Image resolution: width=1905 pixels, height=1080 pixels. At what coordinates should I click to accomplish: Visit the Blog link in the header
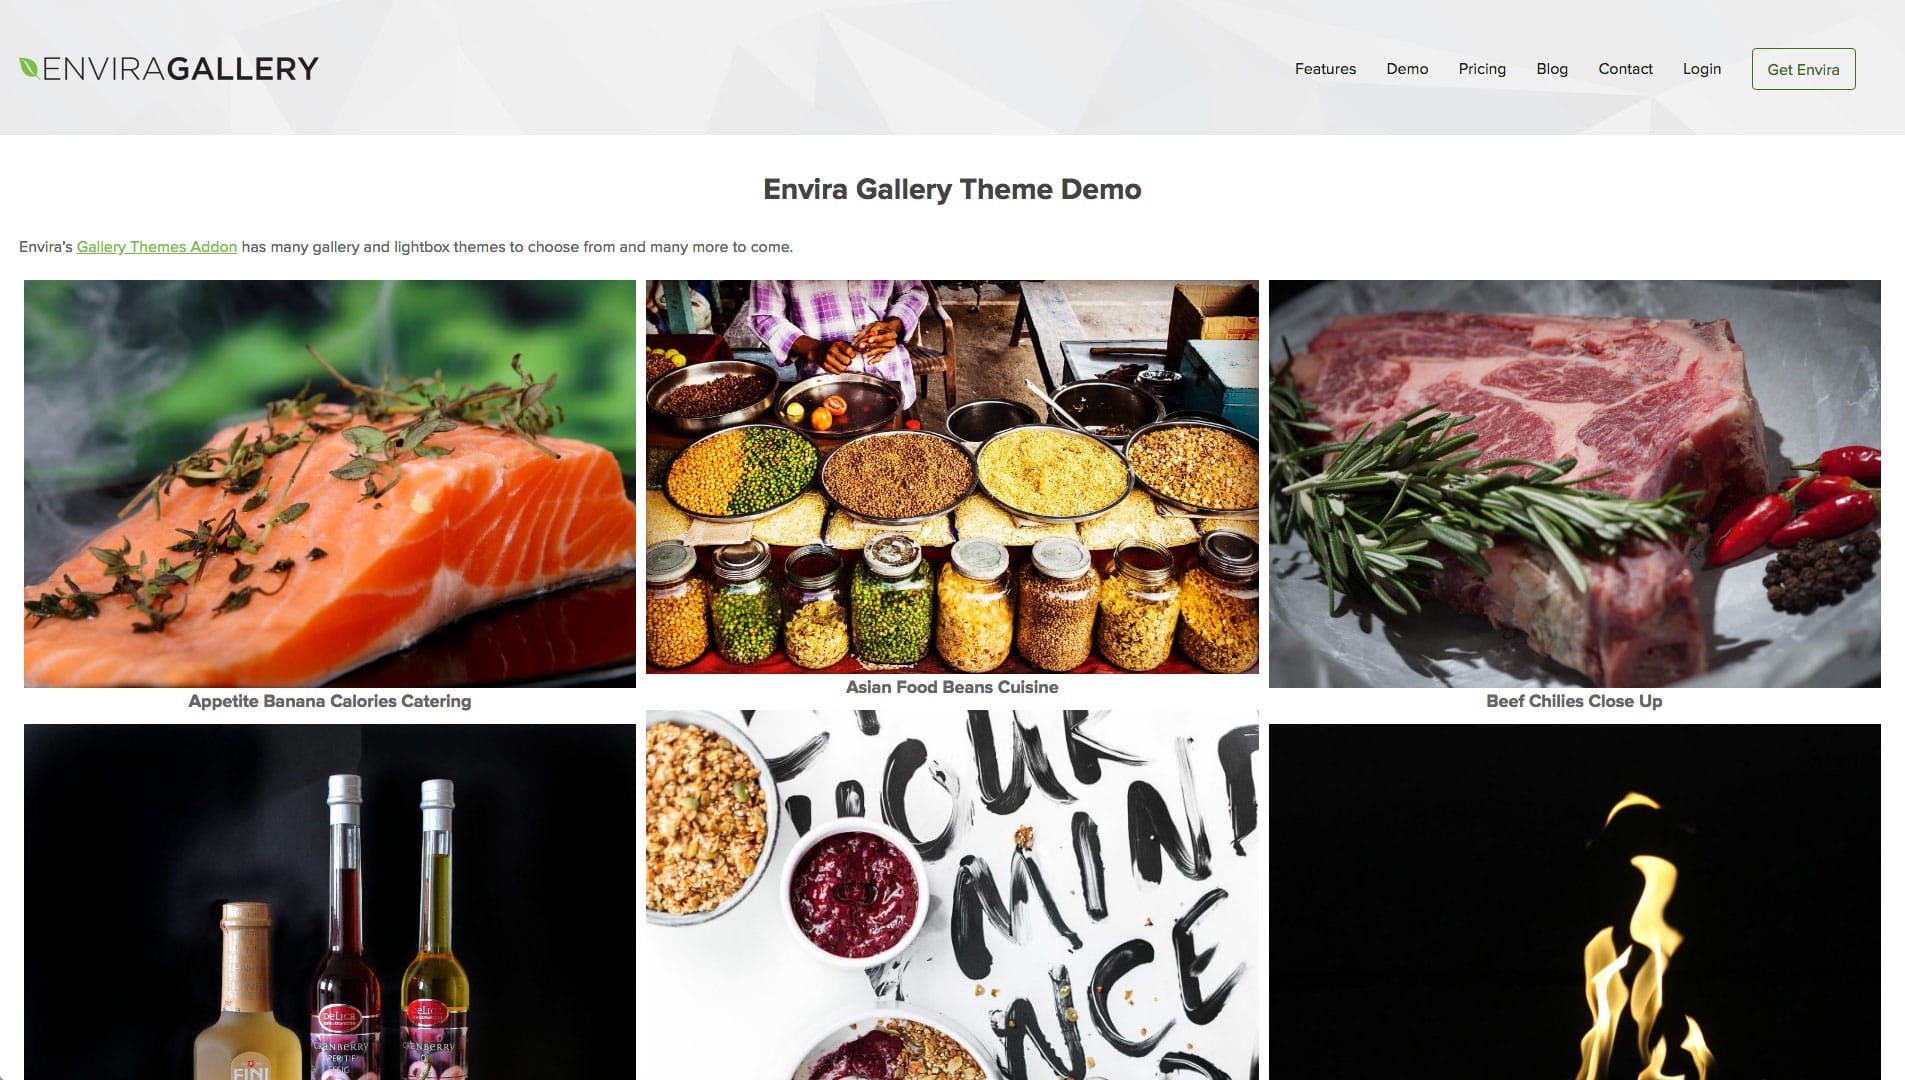pyautogui.click(x=1552, y=69)
